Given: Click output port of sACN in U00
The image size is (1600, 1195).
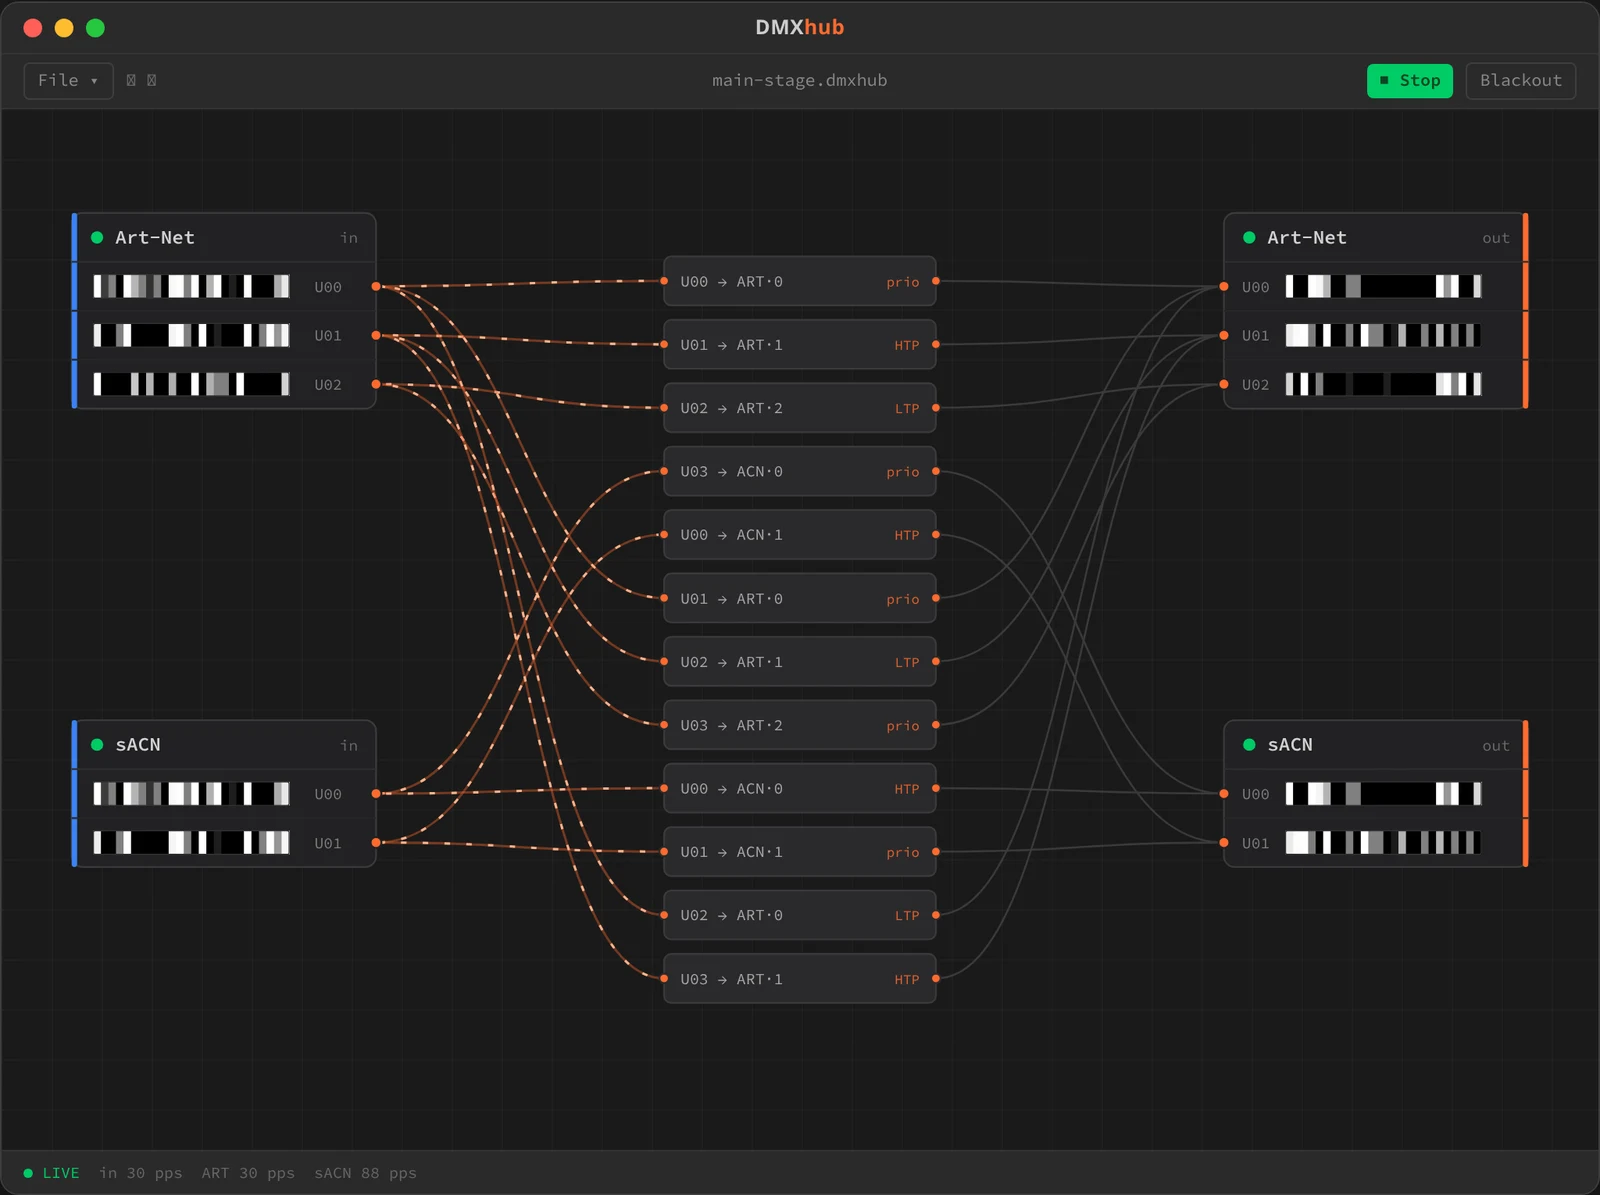Looking at the screenshot, I should click(376, 793).
